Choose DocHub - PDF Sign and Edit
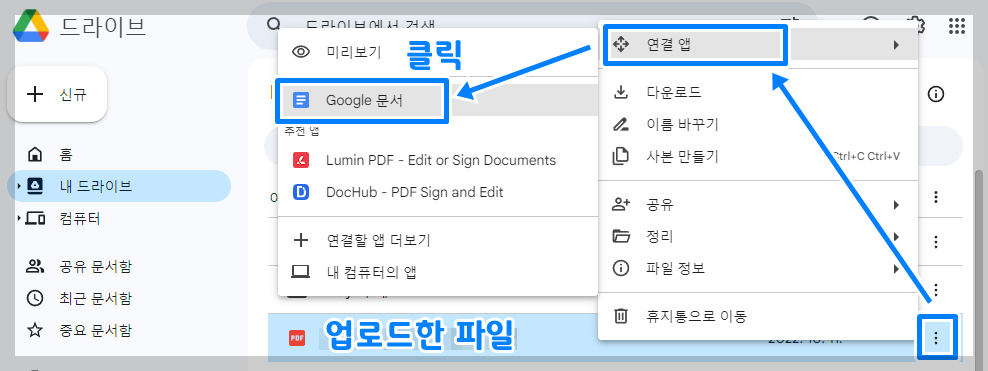Image resolution: width=988 pixels, height=371 pixels. pyautogui.click(x=438, y=191)
